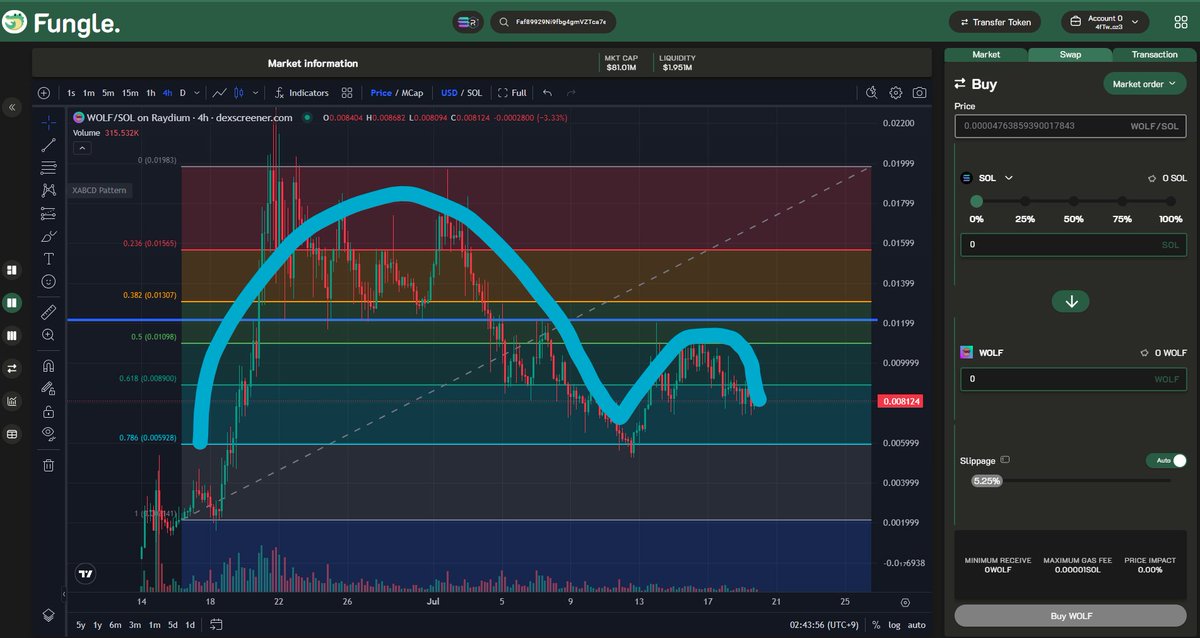Screen dimensions: 1200x638
Task: Switch to the Transaction tab
Action: (x=1155, y=54)
